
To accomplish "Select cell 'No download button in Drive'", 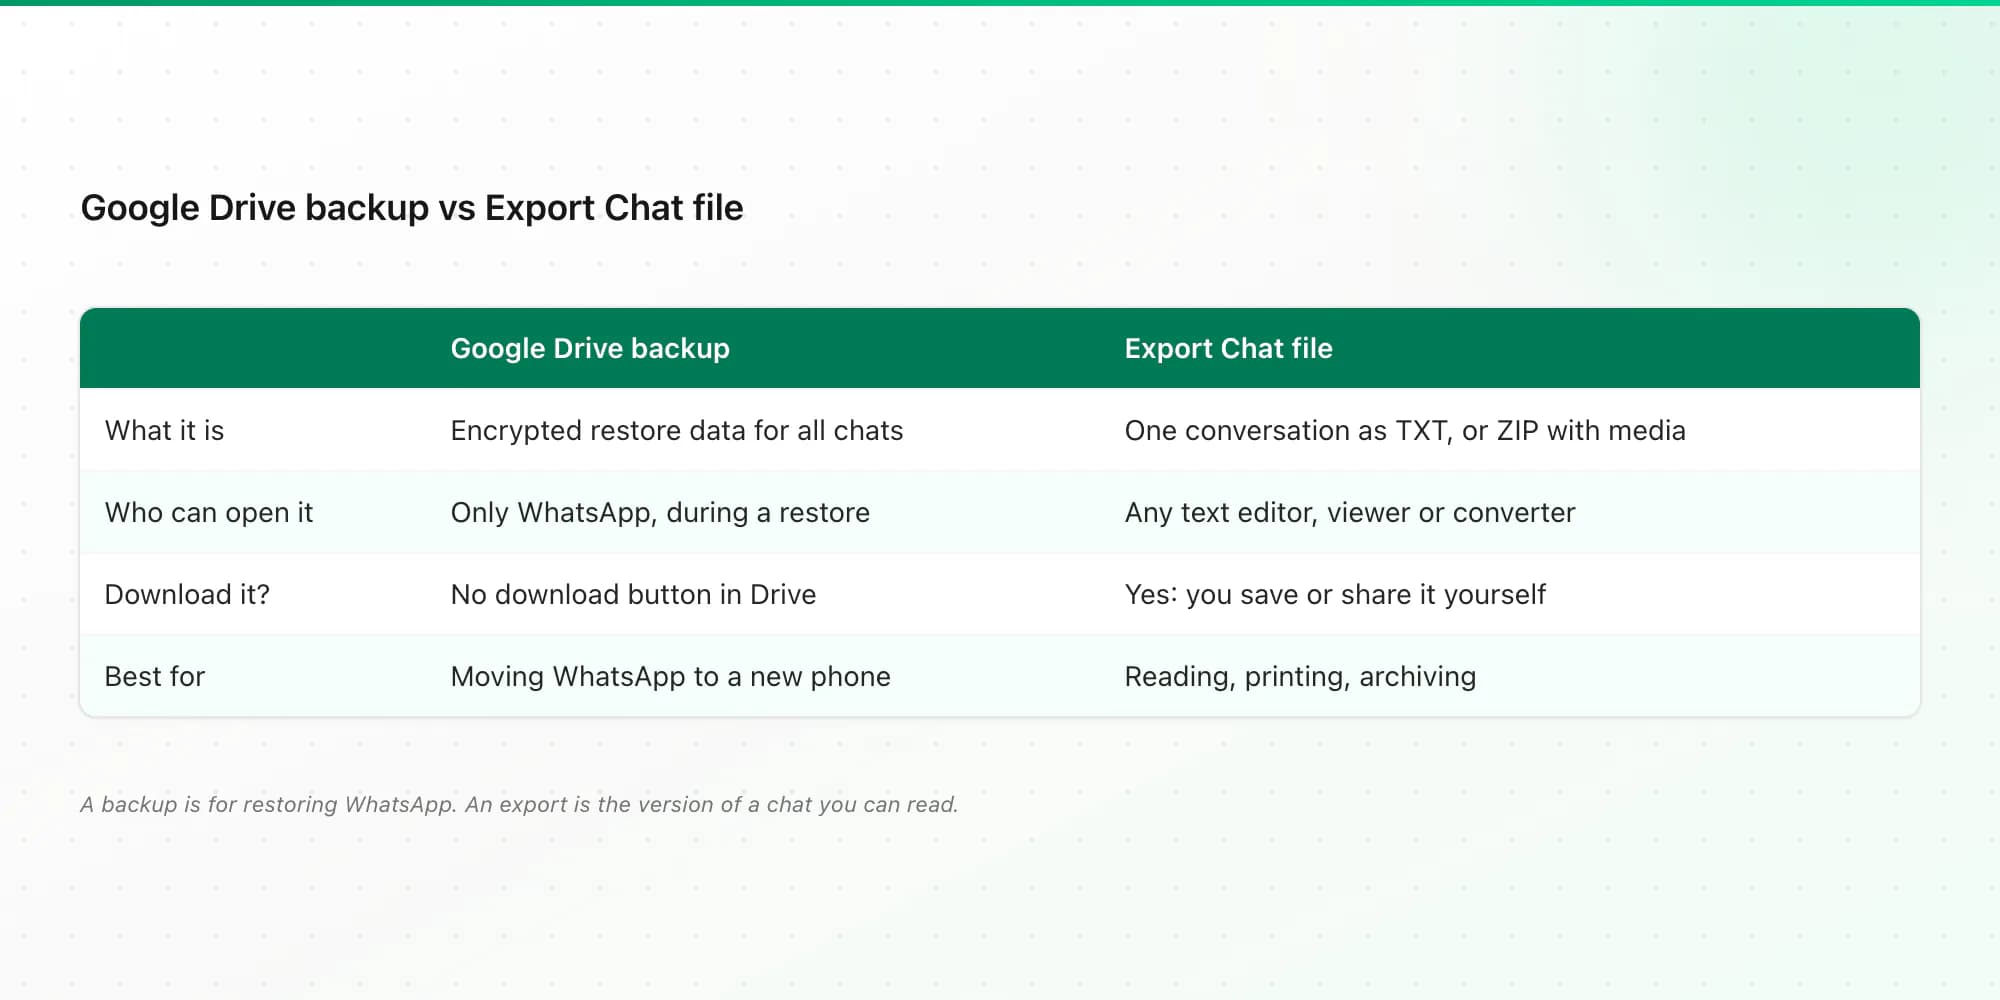I will pyautogui.click(x=633, y=594).
